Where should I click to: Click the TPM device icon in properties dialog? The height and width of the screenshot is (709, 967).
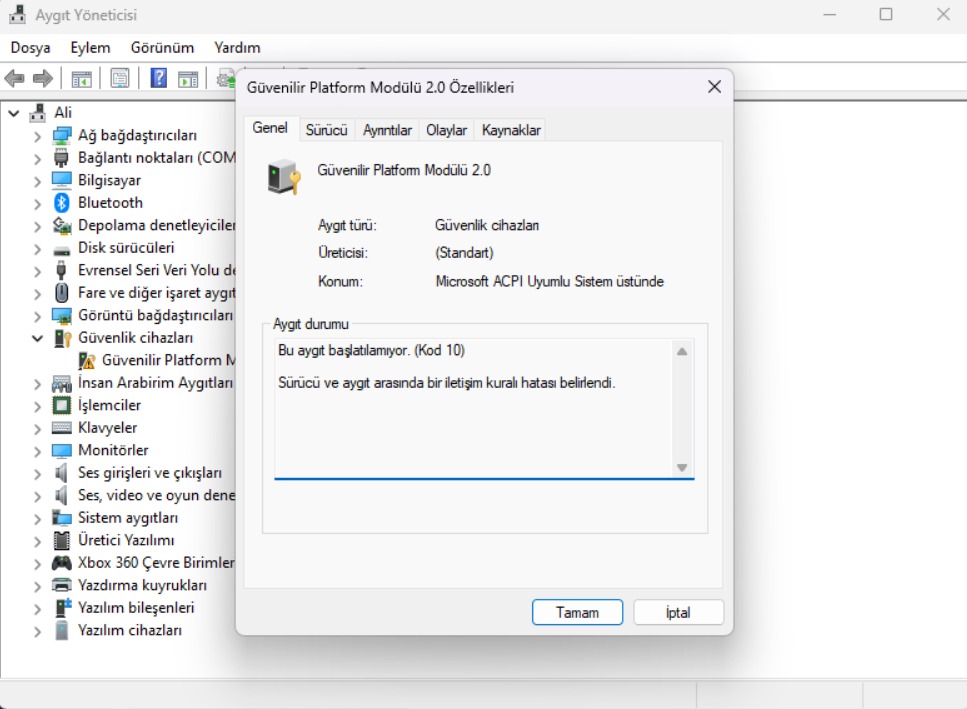tap(284, 177)
